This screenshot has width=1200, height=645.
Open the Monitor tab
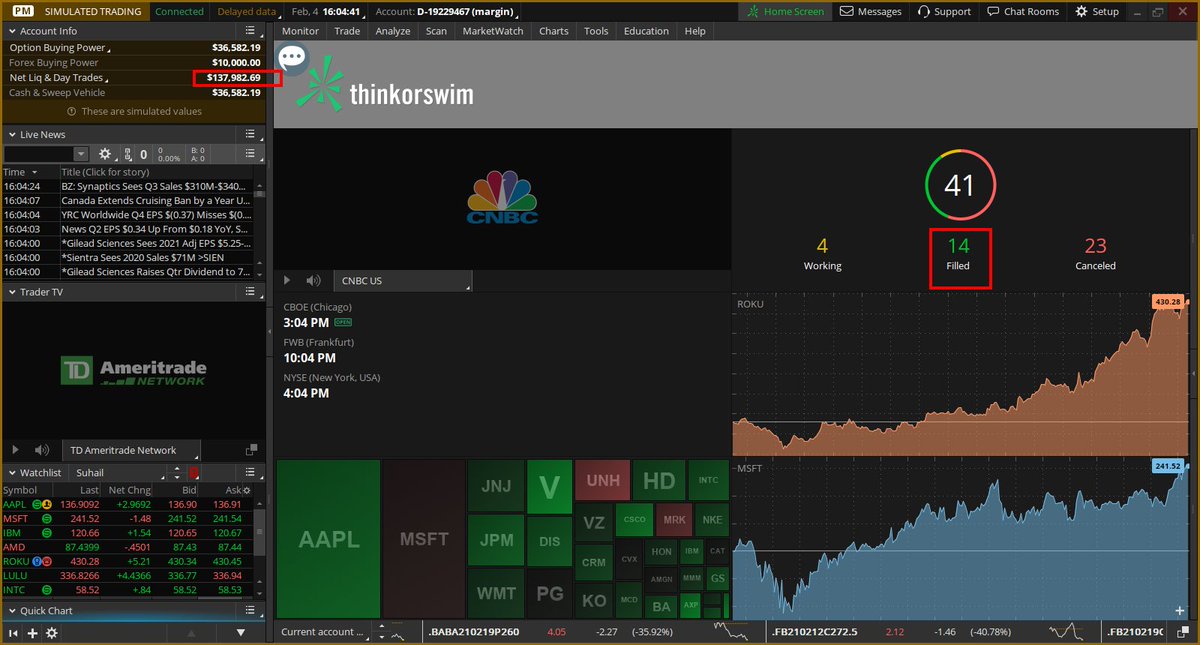(300, 31)
